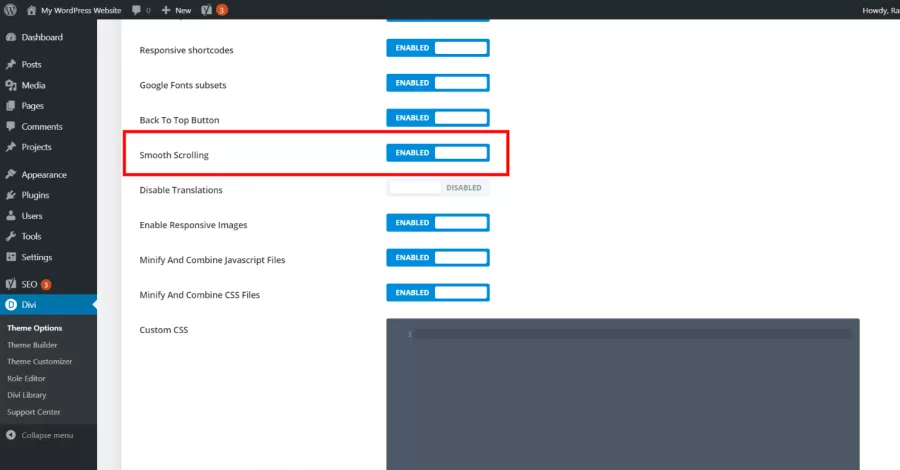Click the Howdy account menu
This screenshot has height=470, width=900.
[880, 10]
